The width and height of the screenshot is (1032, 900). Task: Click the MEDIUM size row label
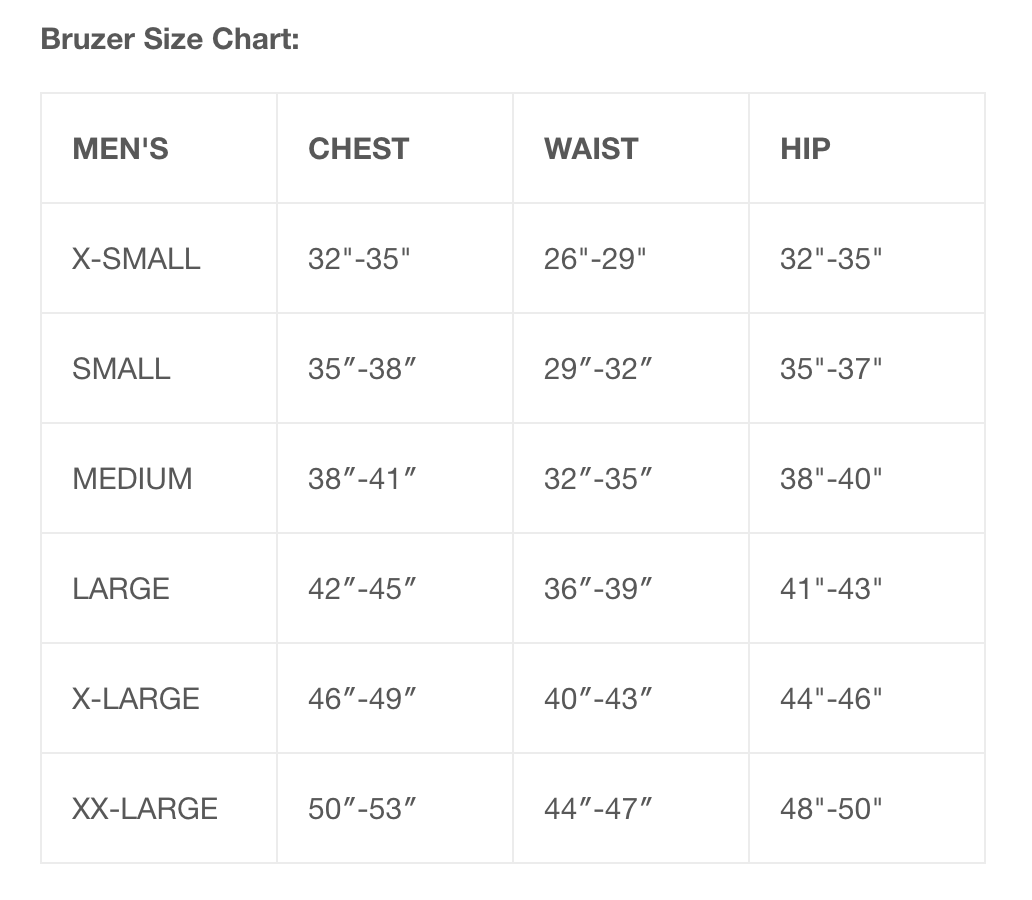click(132, 479)
